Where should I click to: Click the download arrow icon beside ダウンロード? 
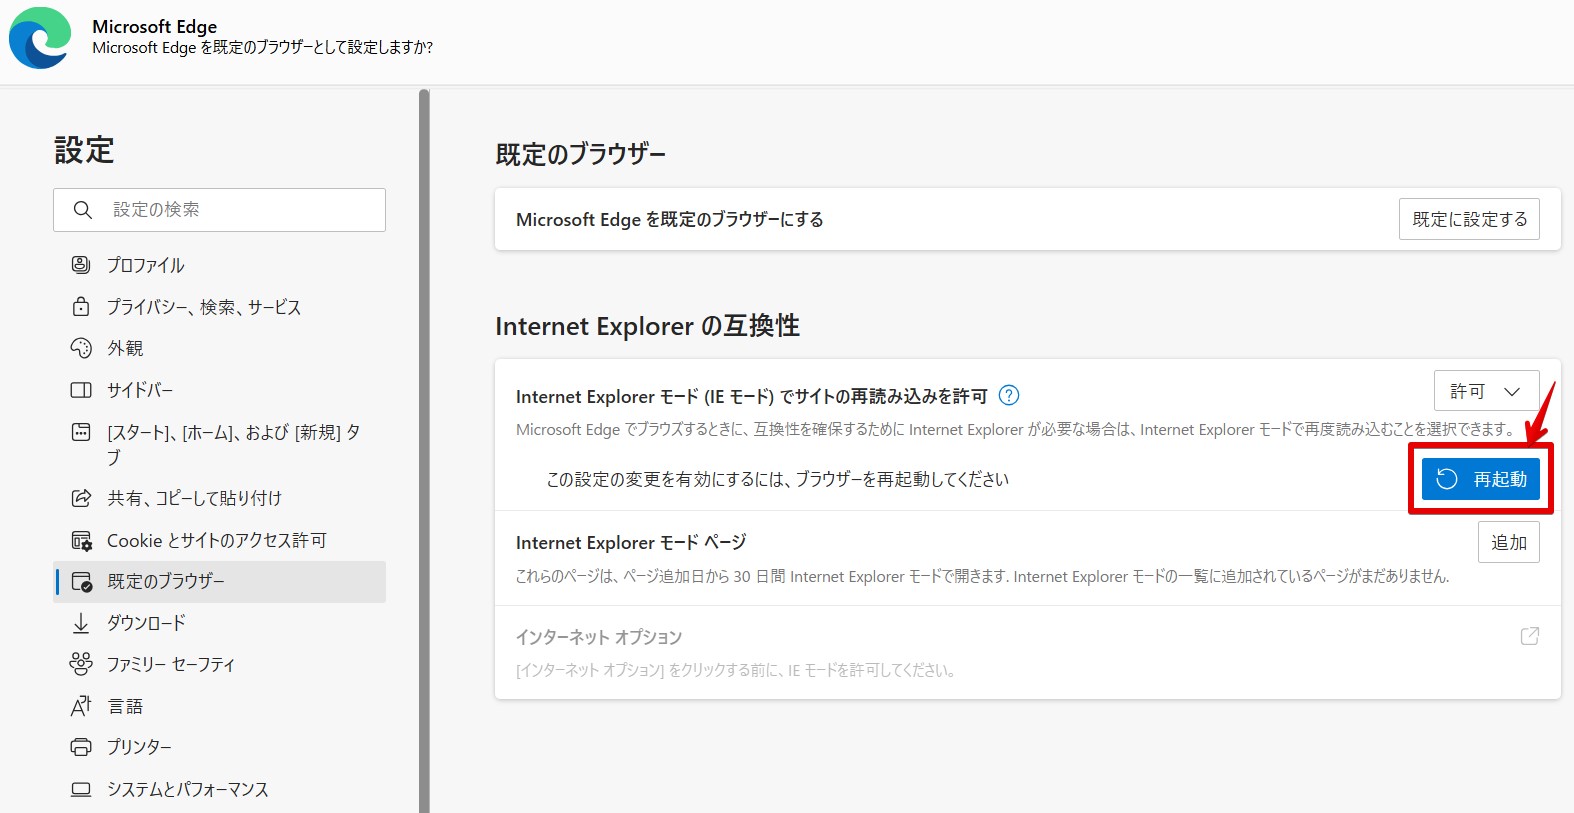[81, 623]
